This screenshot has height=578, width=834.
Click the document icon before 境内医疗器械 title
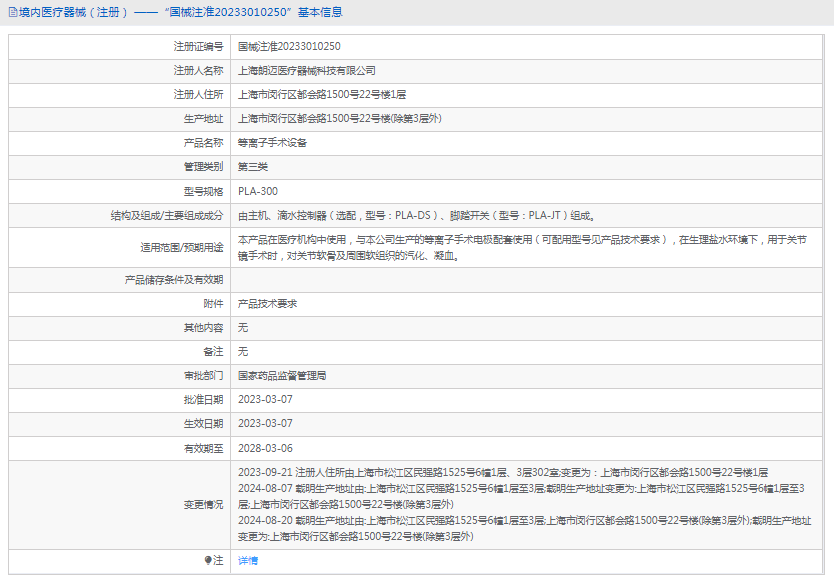click(13, 12)
